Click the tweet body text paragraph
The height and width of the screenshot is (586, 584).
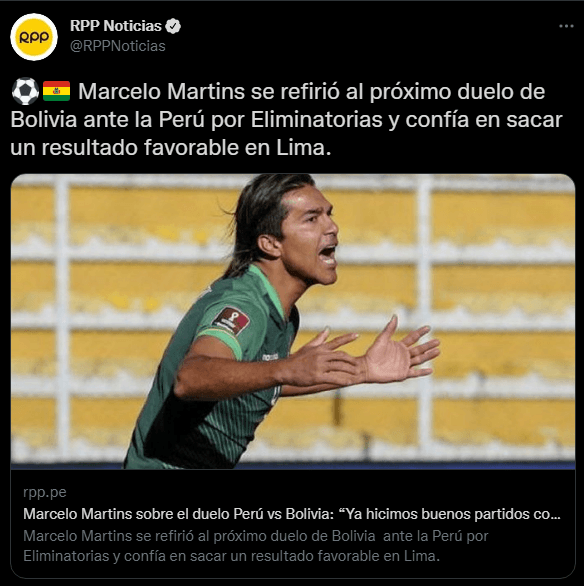287,120
